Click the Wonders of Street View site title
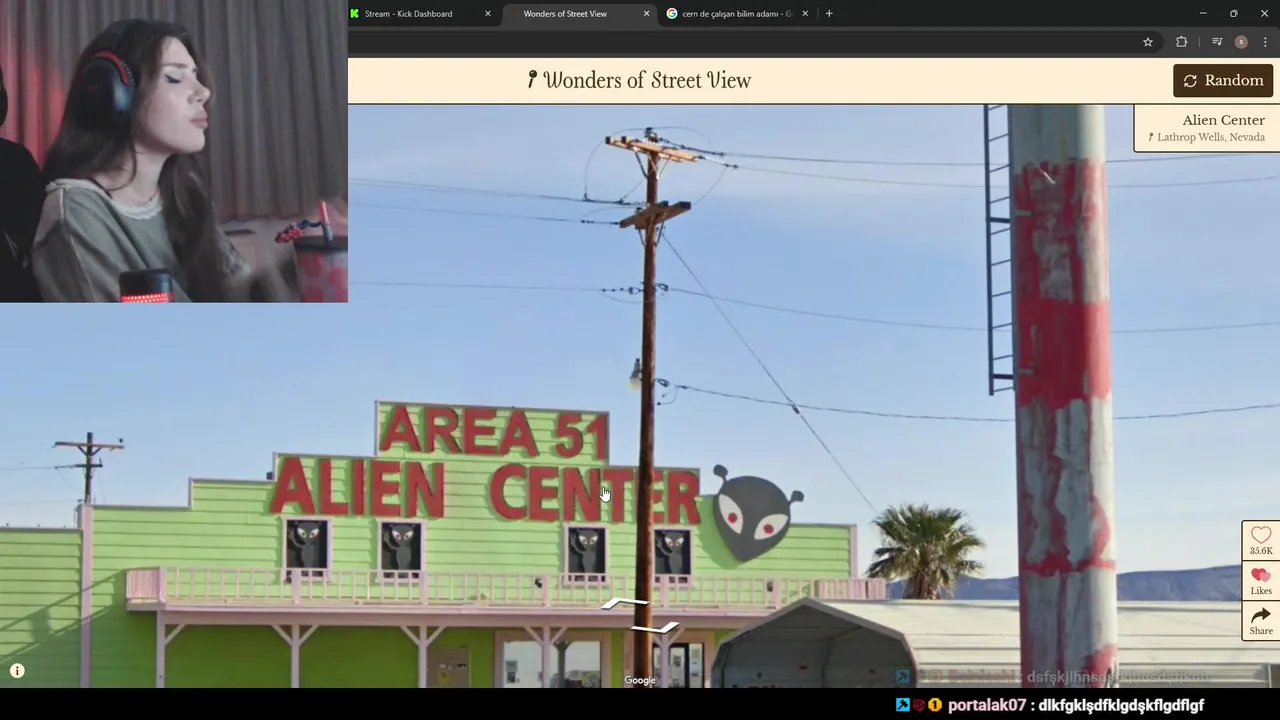This screenshot has height=720, width=1280. (647, 81)
